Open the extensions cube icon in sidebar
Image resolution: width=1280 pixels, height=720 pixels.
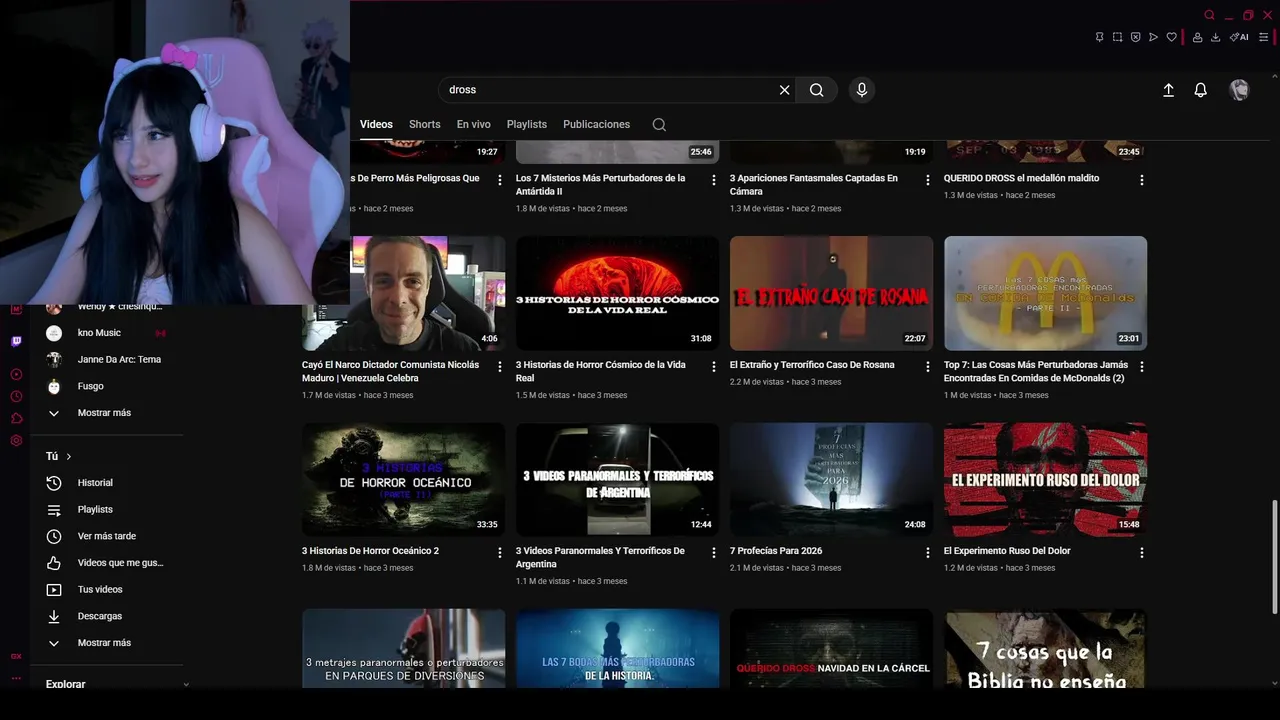tap(16, 418)
